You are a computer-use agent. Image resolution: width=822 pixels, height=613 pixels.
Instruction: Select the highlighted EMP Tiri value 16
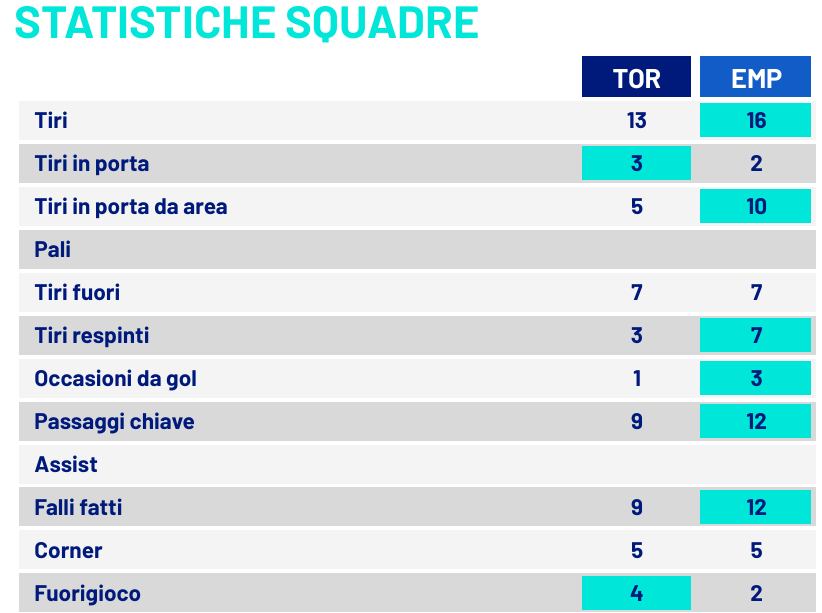tap(755, 121)
